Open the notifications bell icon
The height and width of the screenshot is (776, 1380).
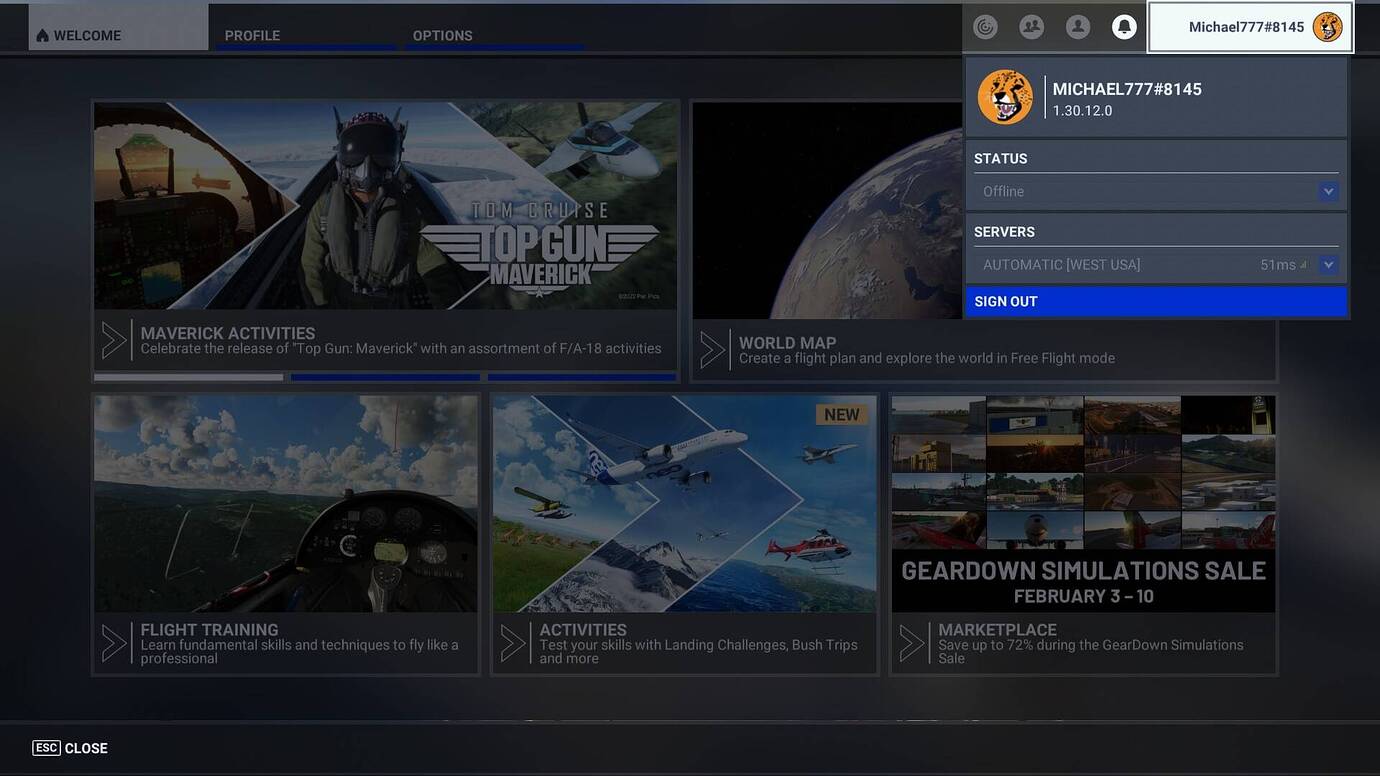(x=1124, y=27)
